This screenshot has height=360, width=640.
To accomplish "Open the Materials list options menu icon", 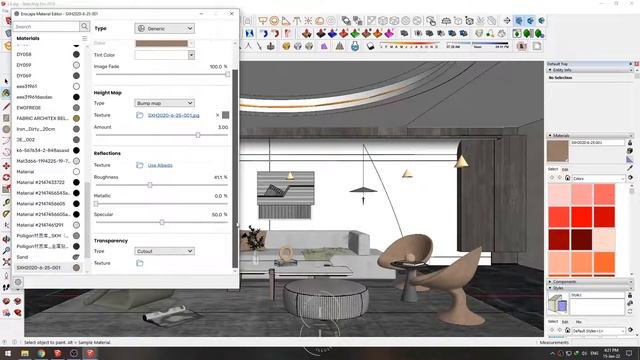I will [x=84, y=38].
